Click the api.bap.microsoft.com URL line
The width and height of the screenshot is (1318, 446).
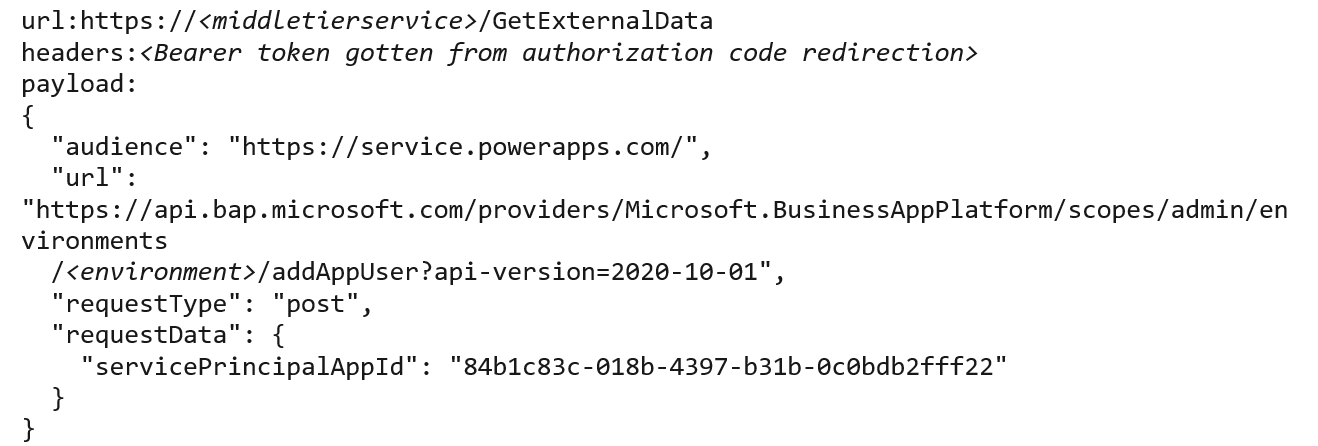coord(655,210)
